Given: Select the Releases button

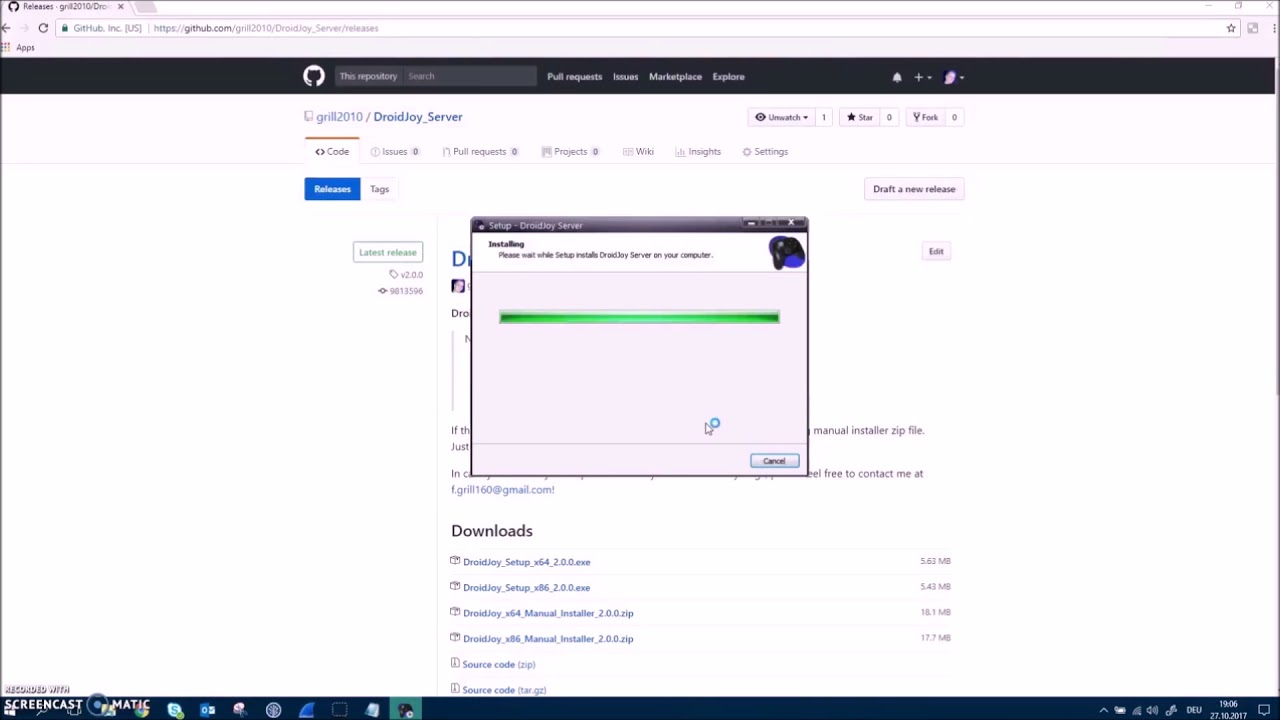Looking at the screenshot, I should [x=332, y=189].
